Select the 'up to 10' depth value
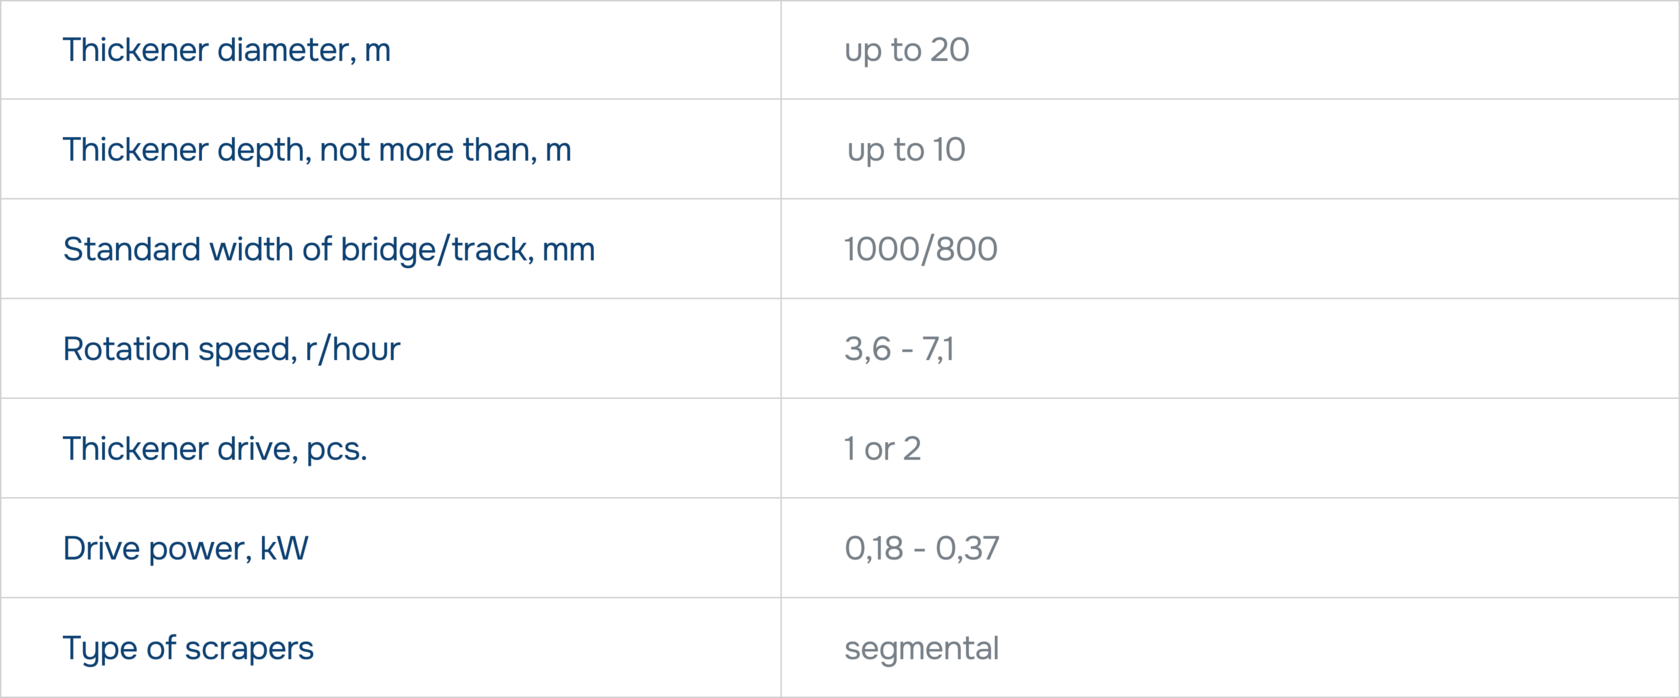1680x698 pixels. [x=906, y=150]
